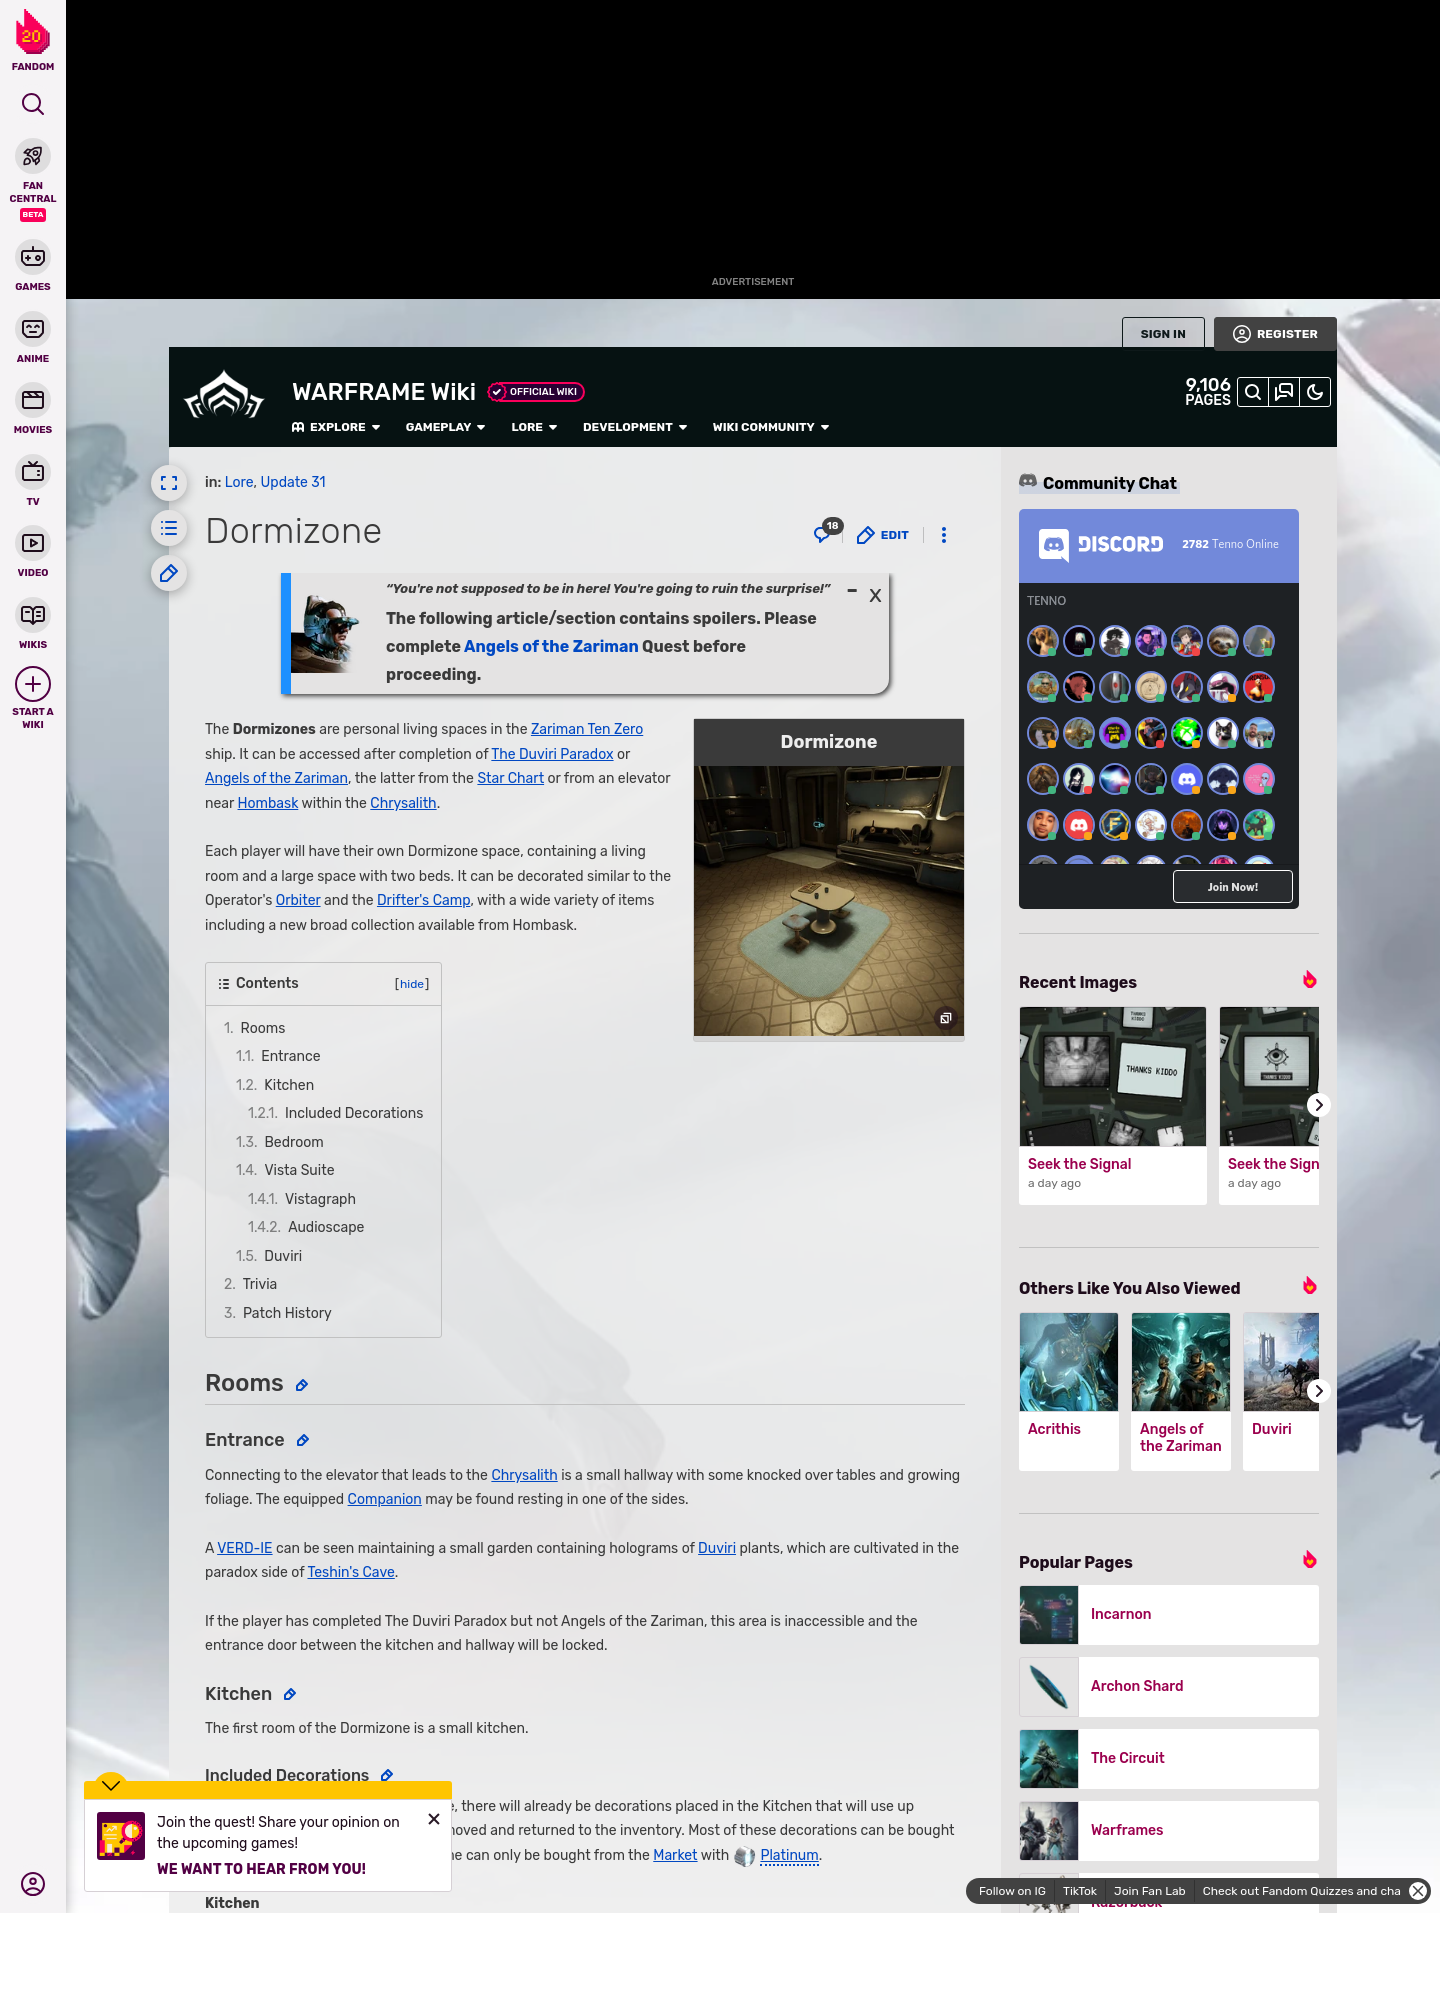Dismiss the spoiler notice with X
The height and width of the screenshot is (2000, 1440).
(x=875, y=595)
